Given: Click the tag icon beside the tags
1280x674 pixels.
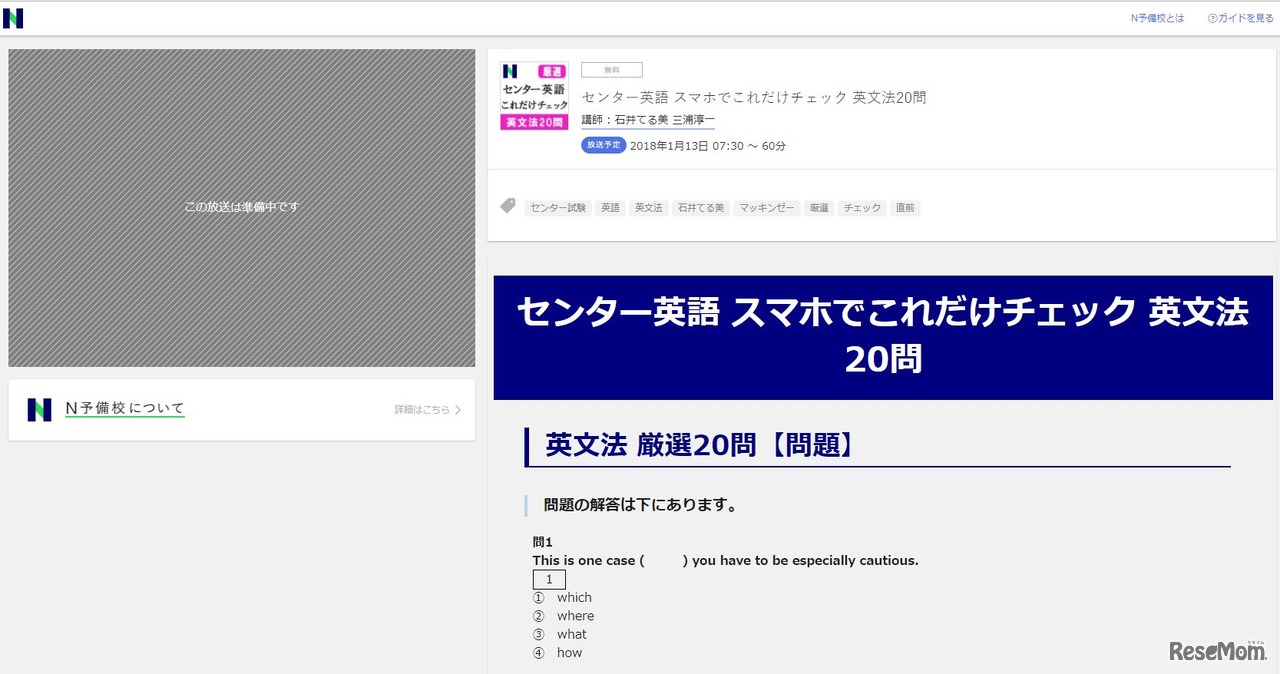Looking at the screenshot, I should click(508, 206).
